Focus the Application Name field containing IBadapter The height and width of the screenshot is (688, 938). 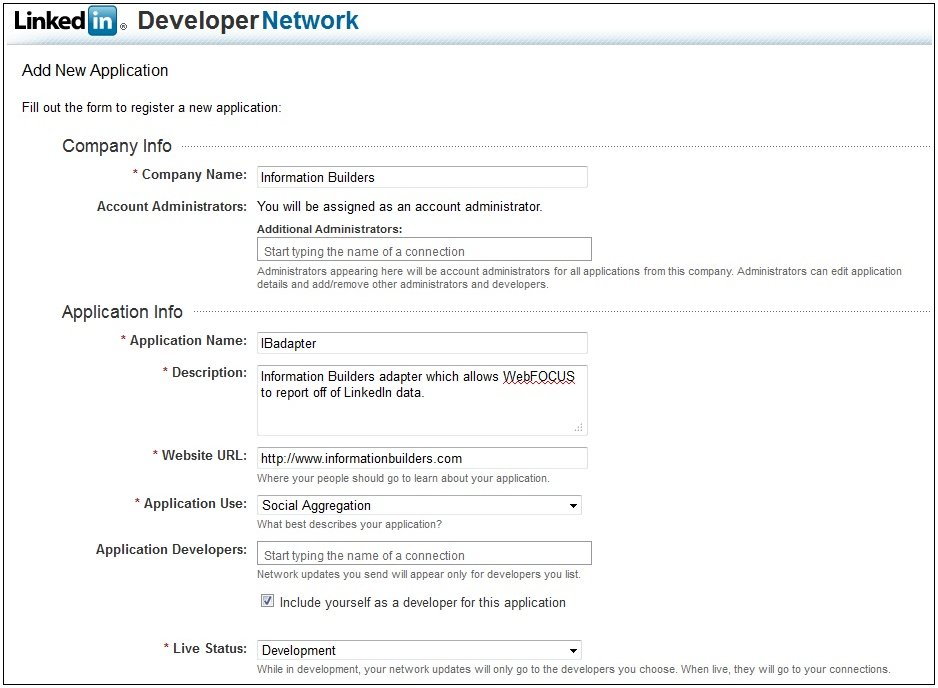(422, 343)
